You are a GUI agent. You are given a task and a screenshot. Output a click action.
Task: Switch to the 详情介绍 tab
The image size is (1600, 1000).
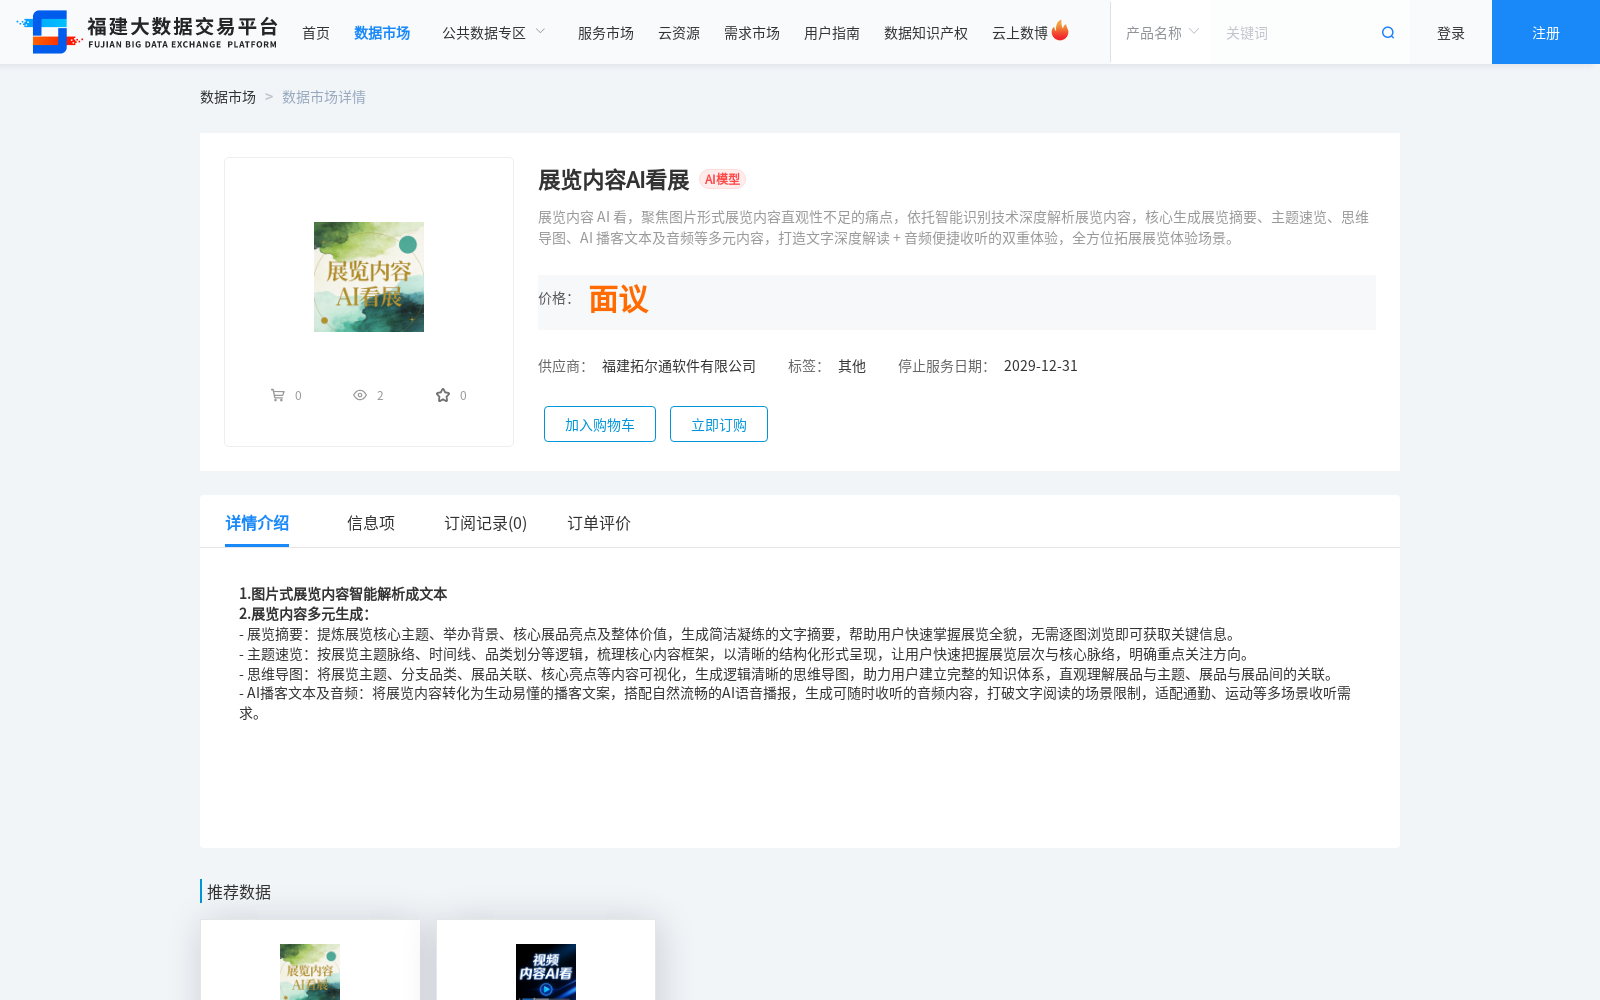point(257,523)
